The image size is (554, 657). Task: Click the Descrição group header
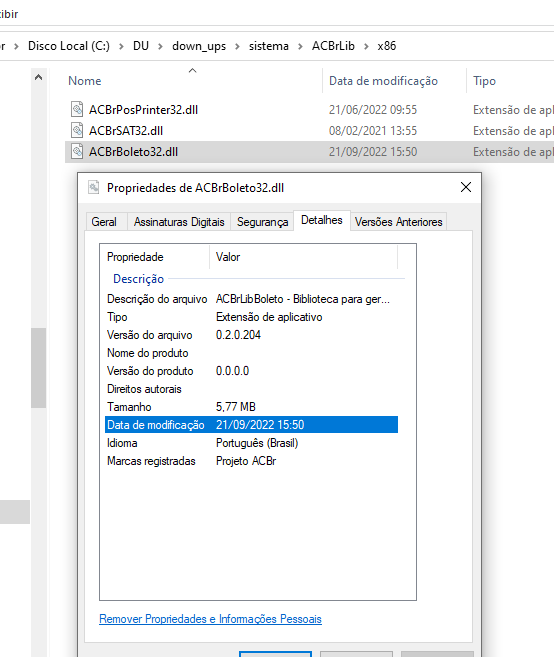[138, 279]
